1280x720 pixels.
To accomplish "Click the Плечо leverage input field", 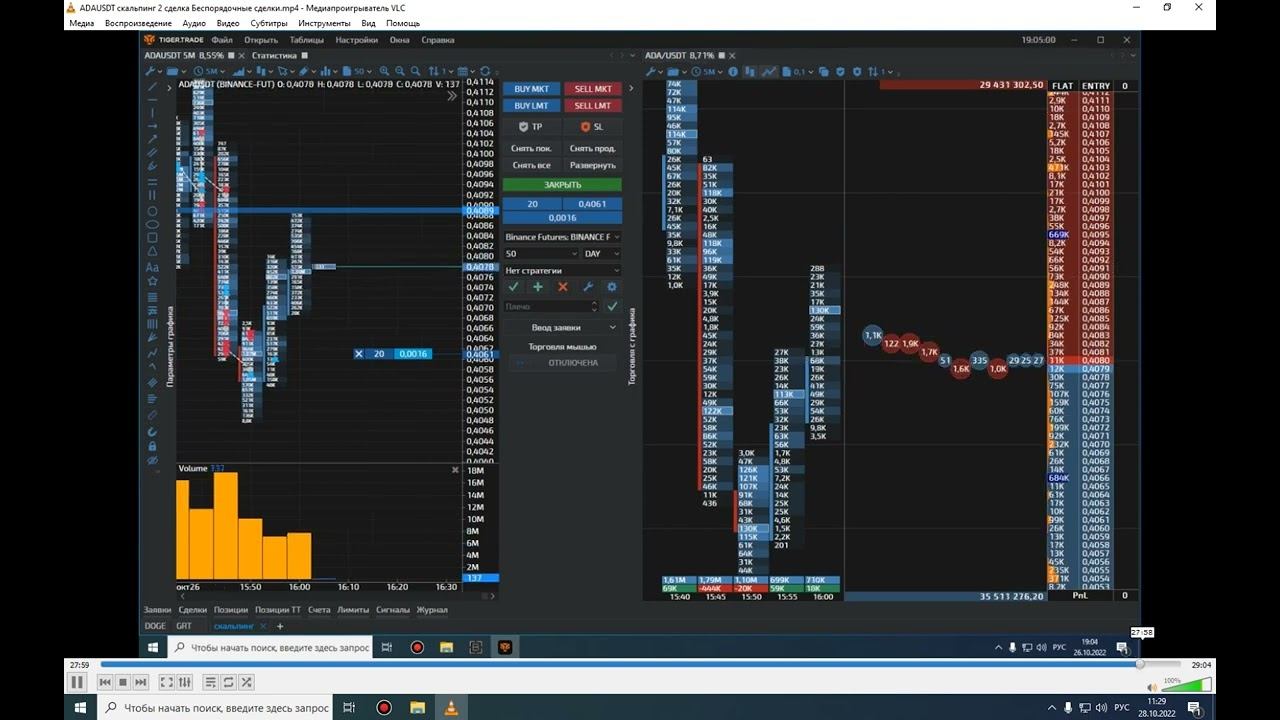I will (551, 306).
